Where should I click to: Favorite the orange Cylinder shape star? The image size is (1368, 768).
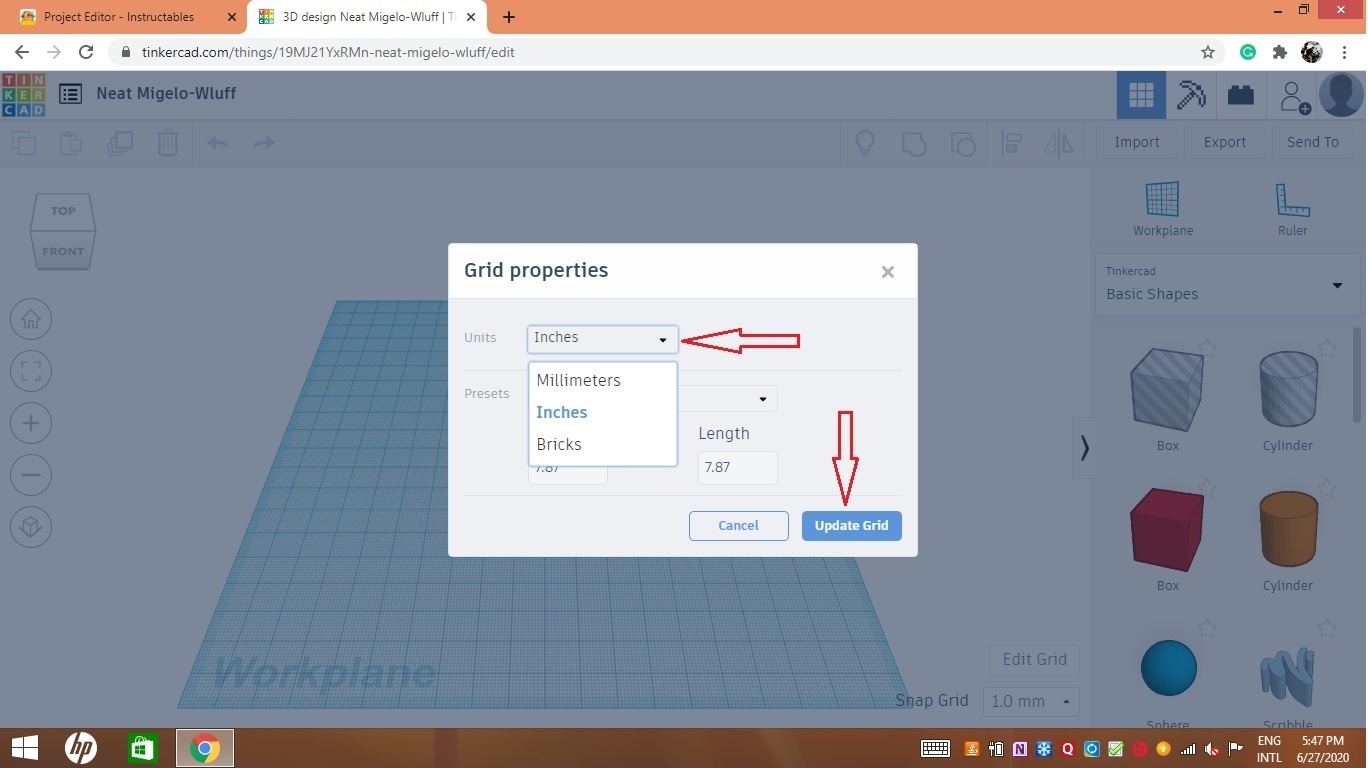1327,489
